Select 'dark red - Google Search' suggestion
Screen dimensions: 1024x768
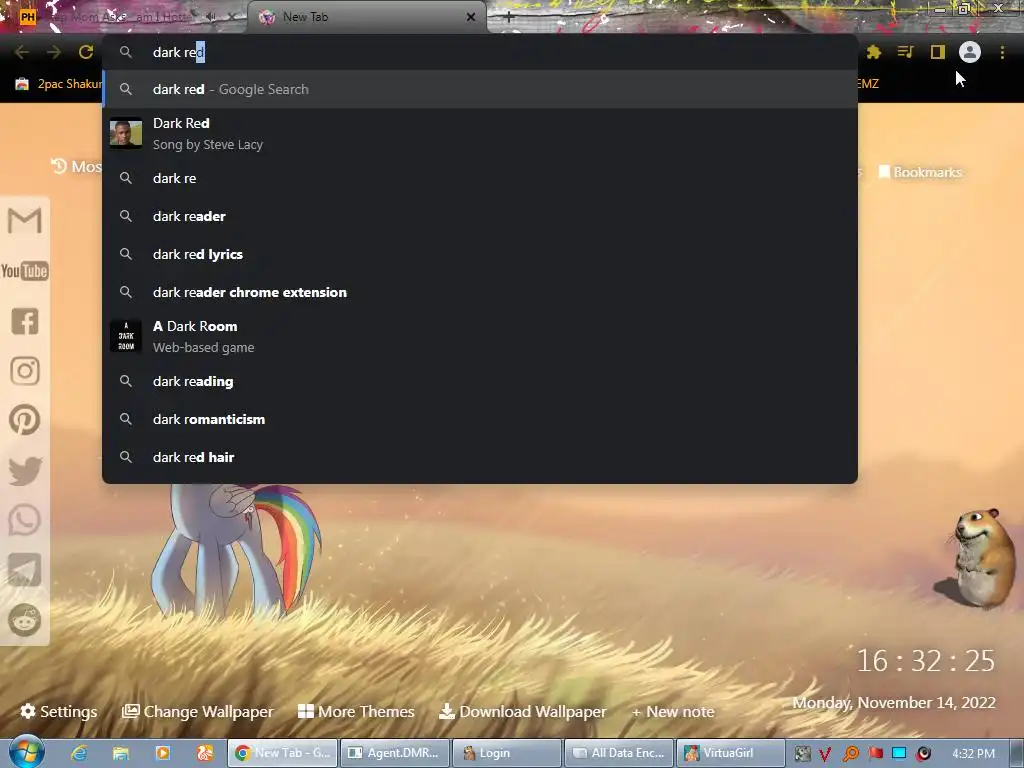[480, 89]
